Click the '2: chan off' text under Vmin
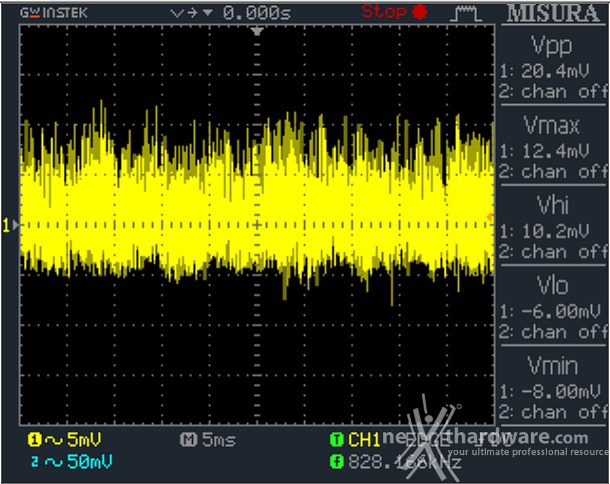Screen dimensions: 610x484 pyautogui.click(x=552, y=412)
